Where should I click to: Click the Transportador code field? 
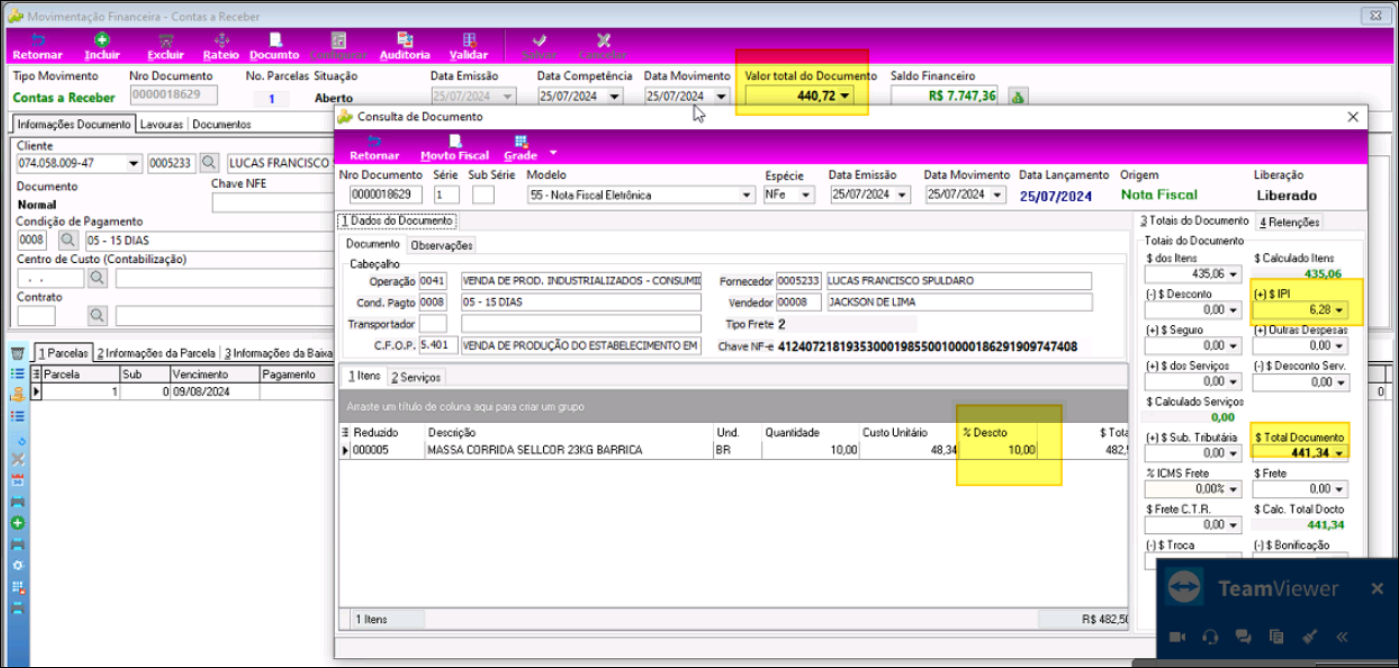pyautogui.click(x=433, y=324)
